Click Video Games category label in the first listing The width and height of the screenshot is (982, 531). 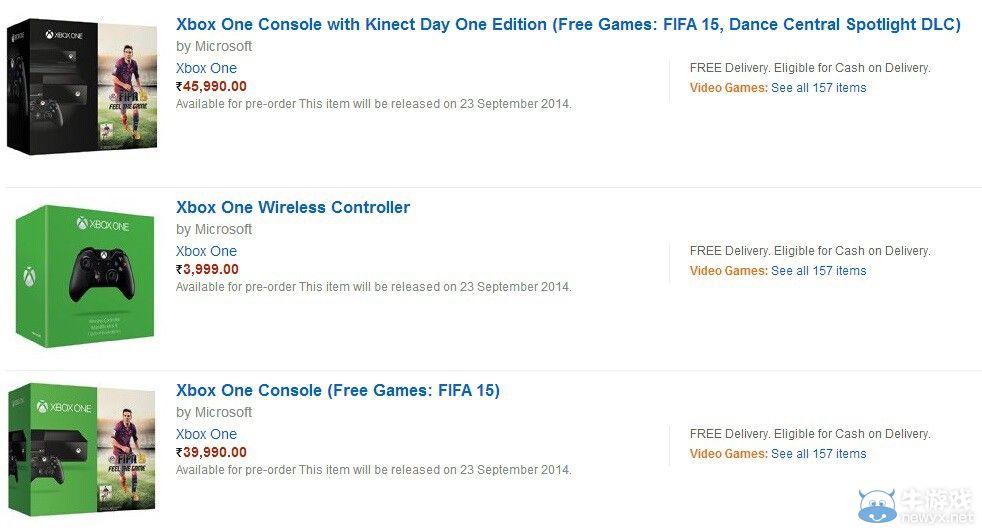pos(728,88)
